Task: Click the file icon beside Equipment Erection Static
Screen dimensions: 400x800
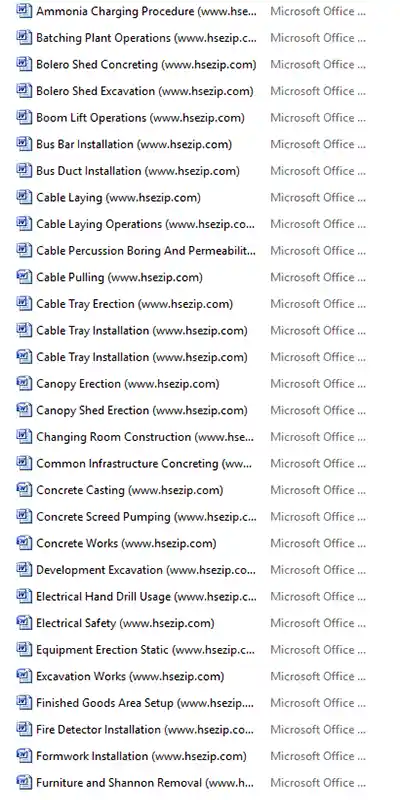Action: coord(24,649)
